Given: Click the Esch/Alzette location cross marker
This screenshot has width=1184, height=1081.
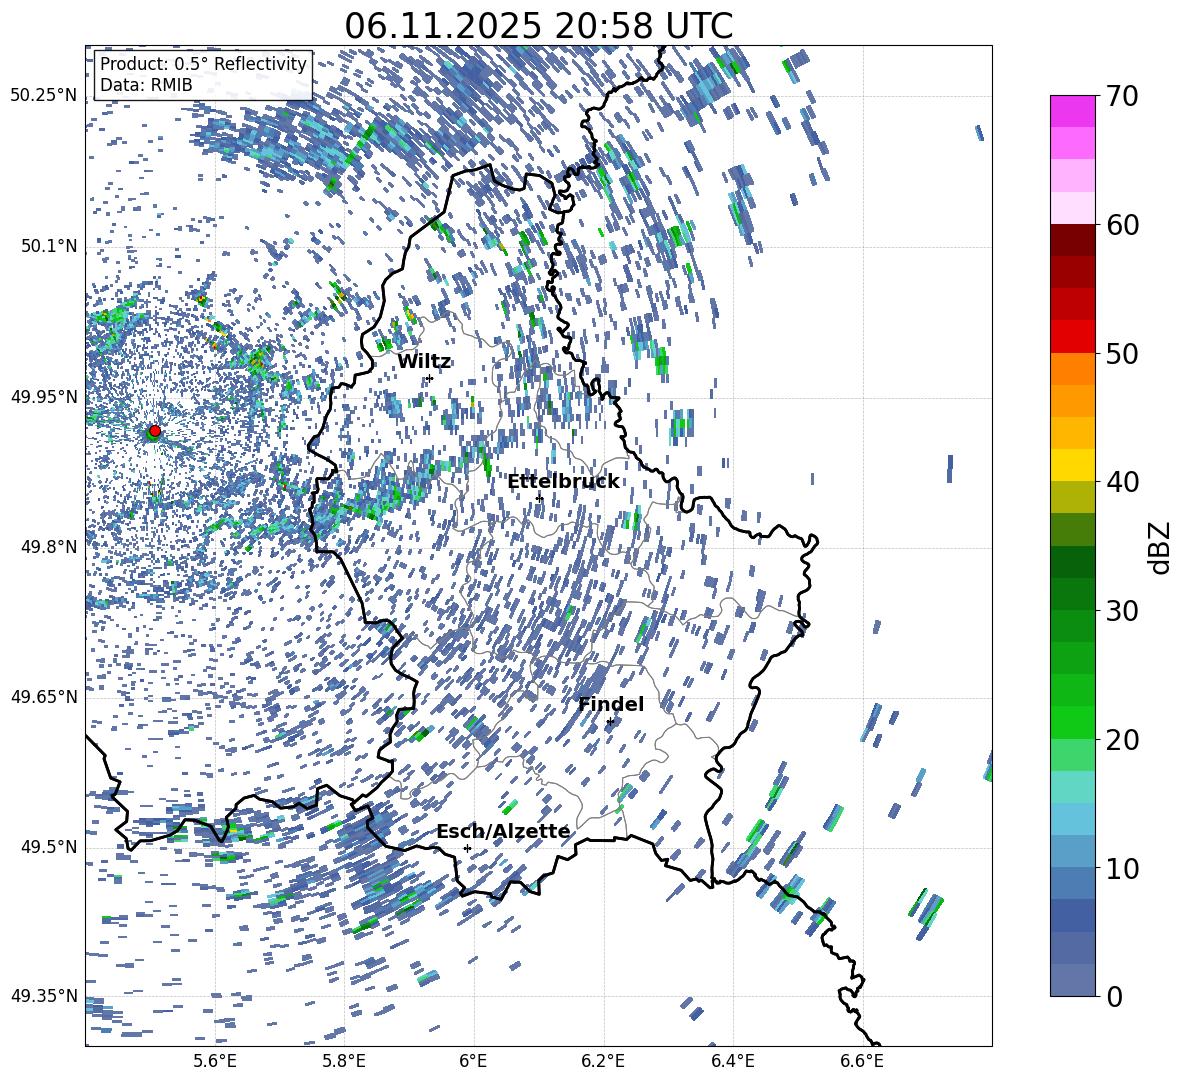Looking at the screenshot, I should 467,848.
